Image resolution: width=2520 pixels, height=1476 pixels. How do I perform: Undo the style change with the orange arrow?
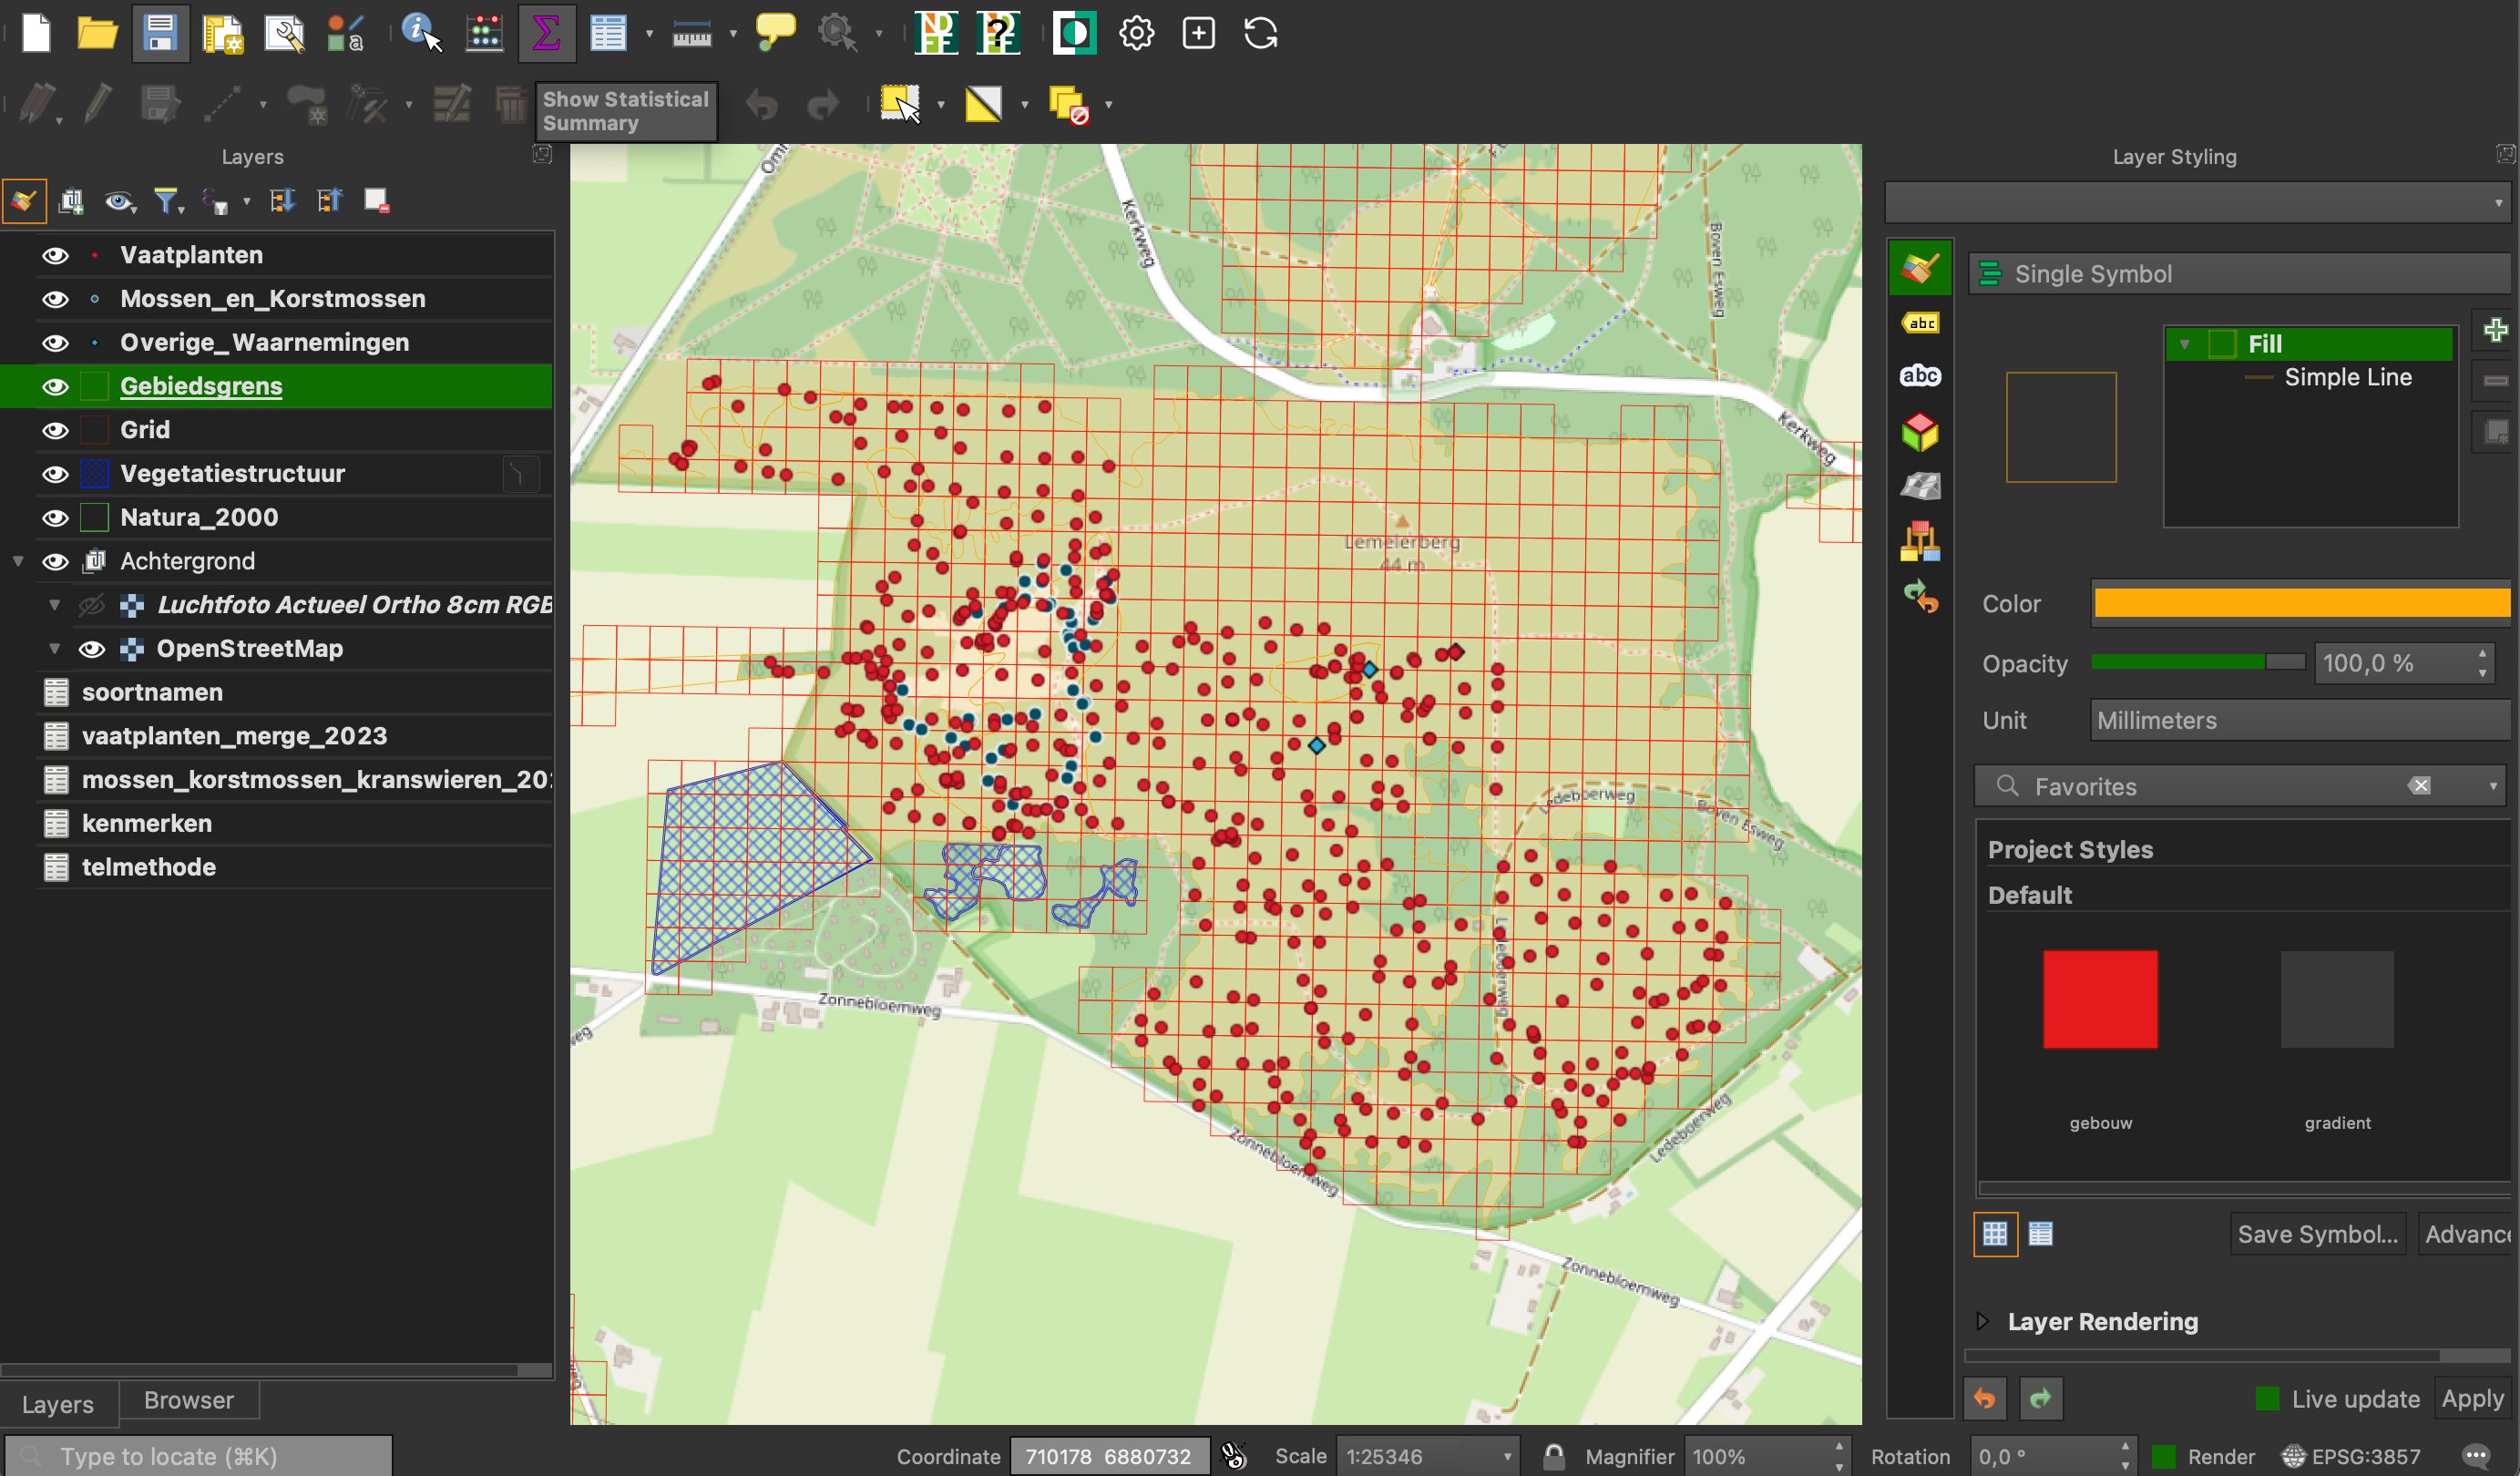pos(1985,1398)
